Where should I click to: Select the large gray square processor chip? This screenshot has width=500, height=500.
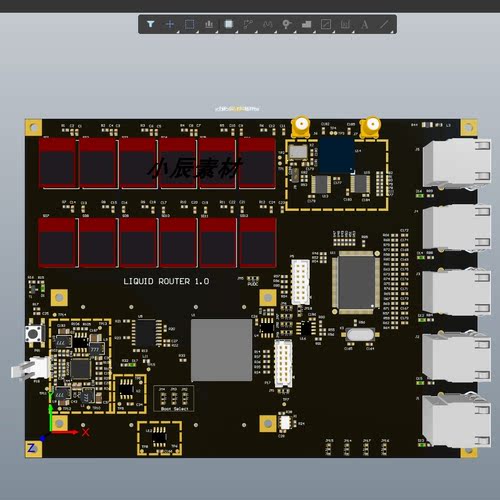[x=221, y=350]
